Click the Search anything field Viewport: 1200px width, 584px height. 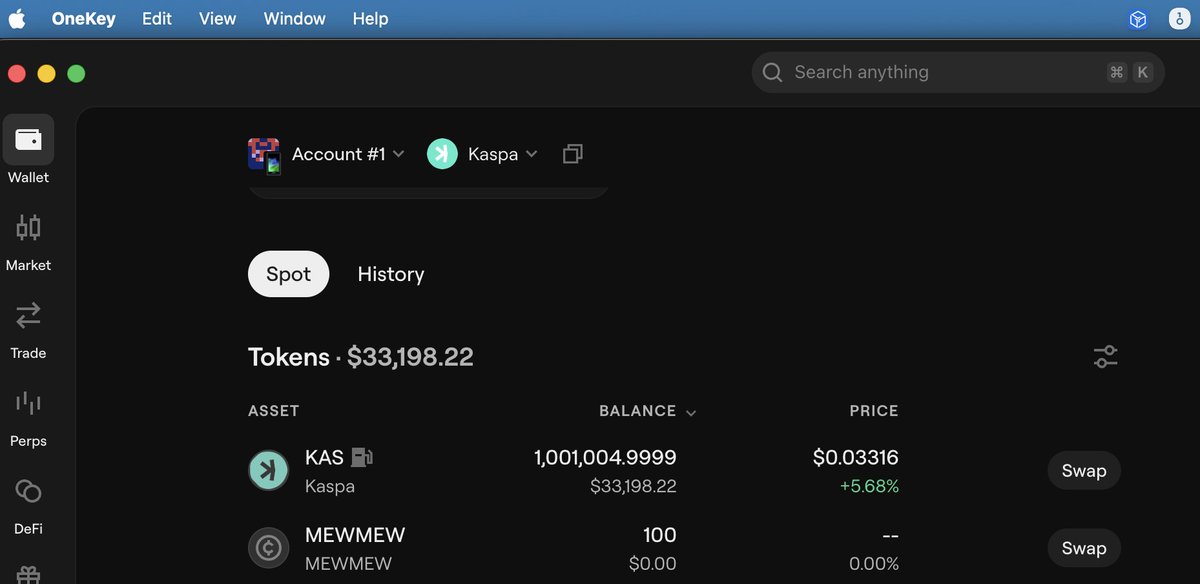click(958, 72)
